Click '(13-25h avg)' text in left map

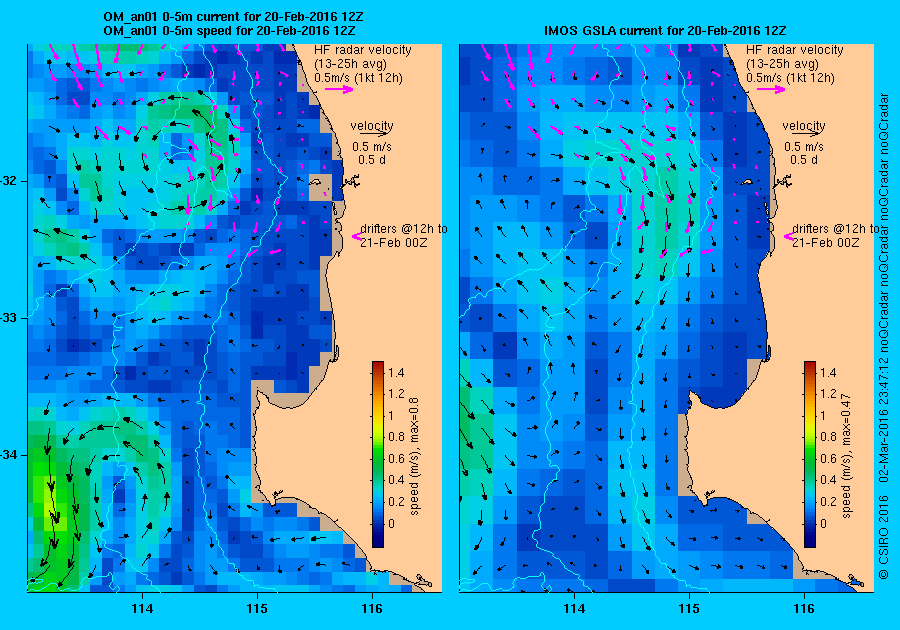tap(350, 64)
